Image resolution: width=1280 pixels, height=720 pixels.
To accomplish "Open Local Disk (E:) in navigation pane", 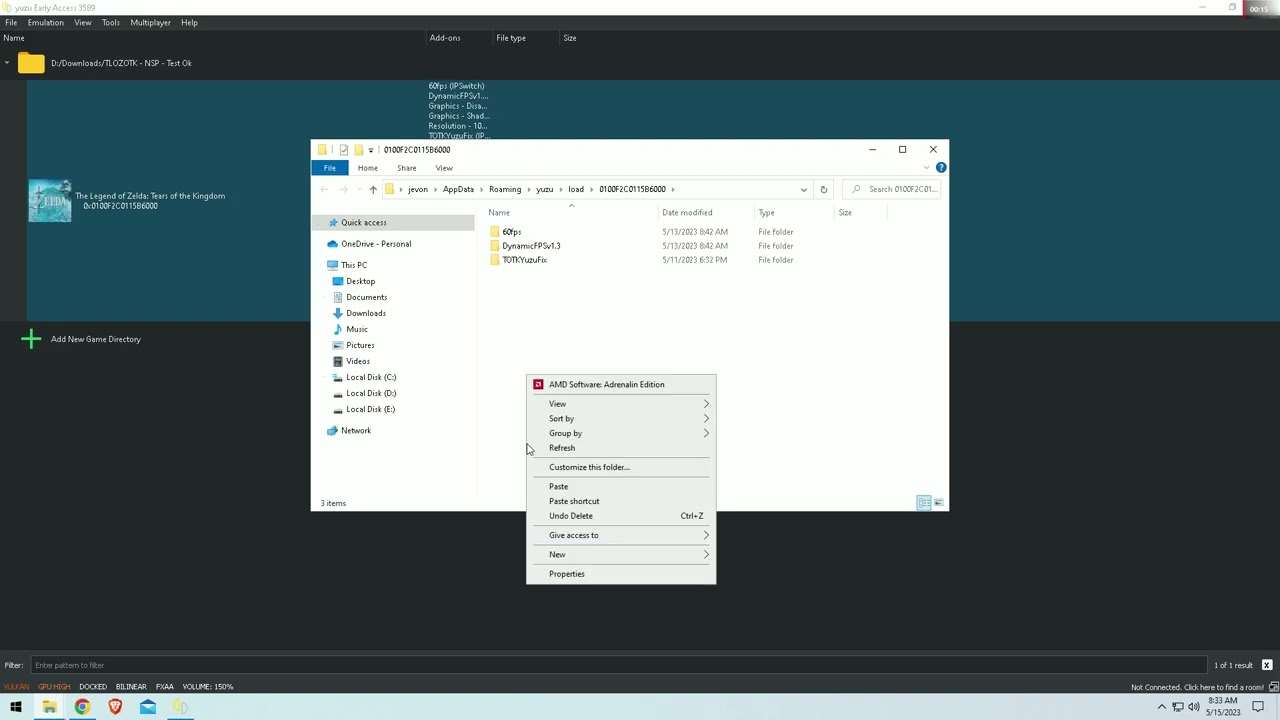I will [371, 409].
